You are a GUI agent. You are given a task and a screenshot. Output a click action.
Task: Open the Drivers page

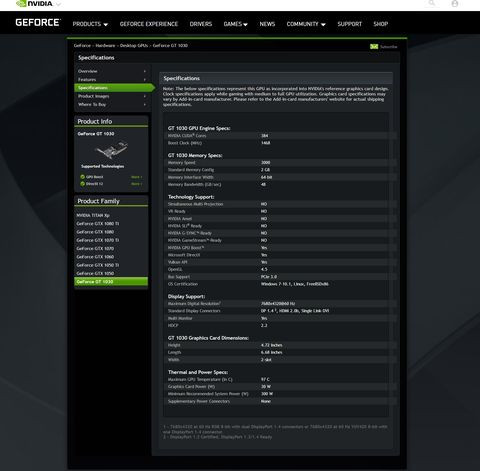click(x=201, y=24)
